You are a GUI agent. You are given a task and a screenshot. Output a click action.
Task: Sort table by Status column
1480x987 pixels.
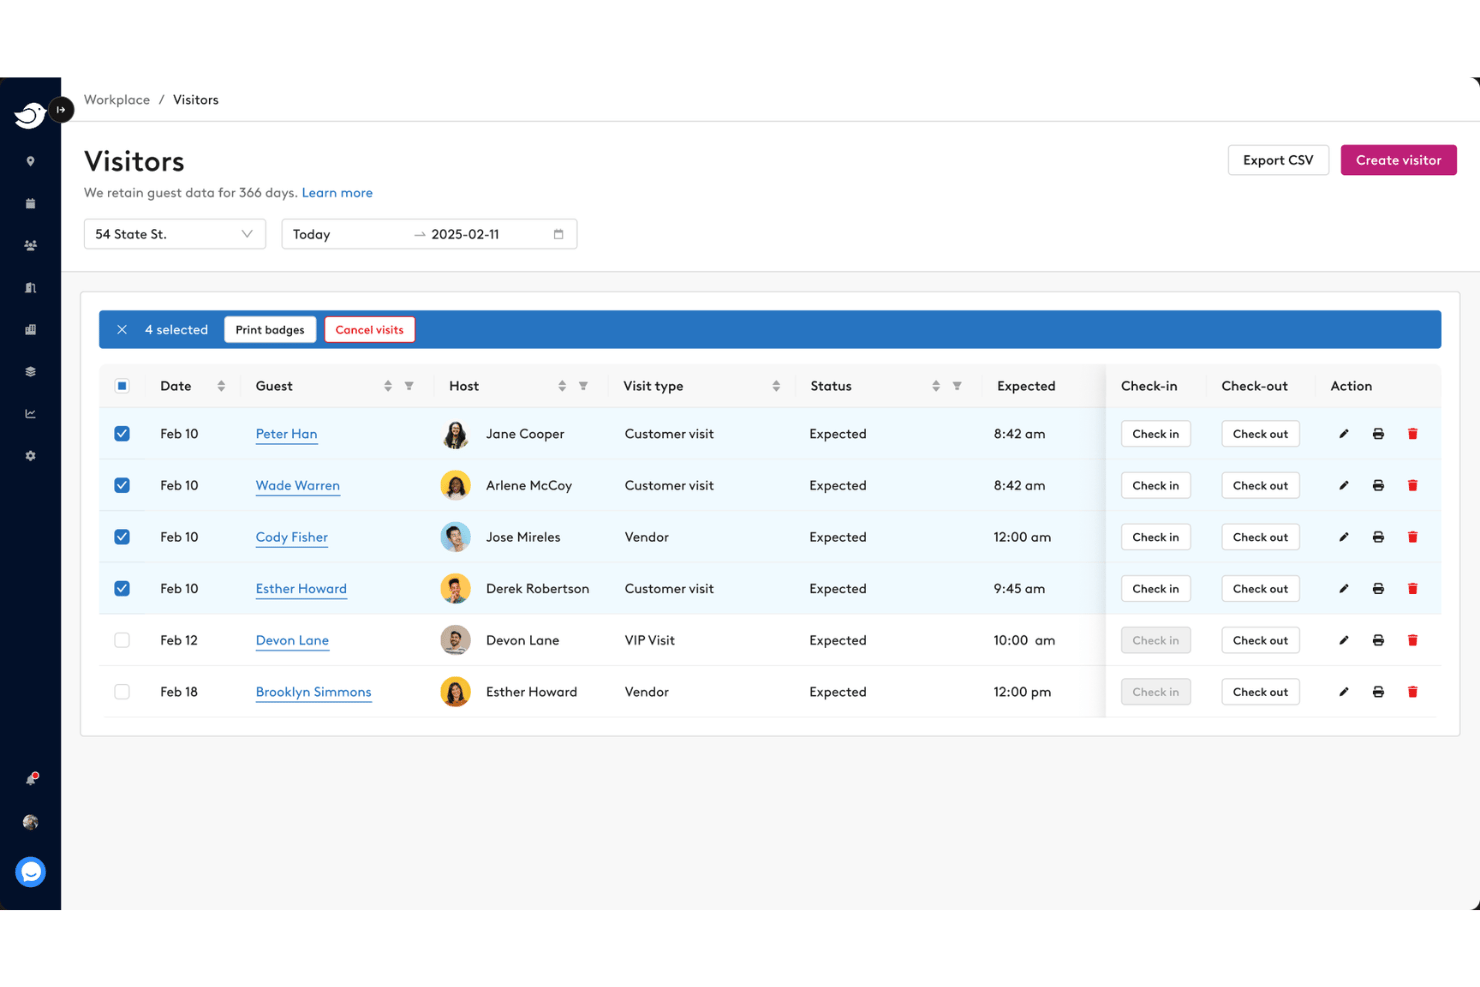tap(936, 386)
